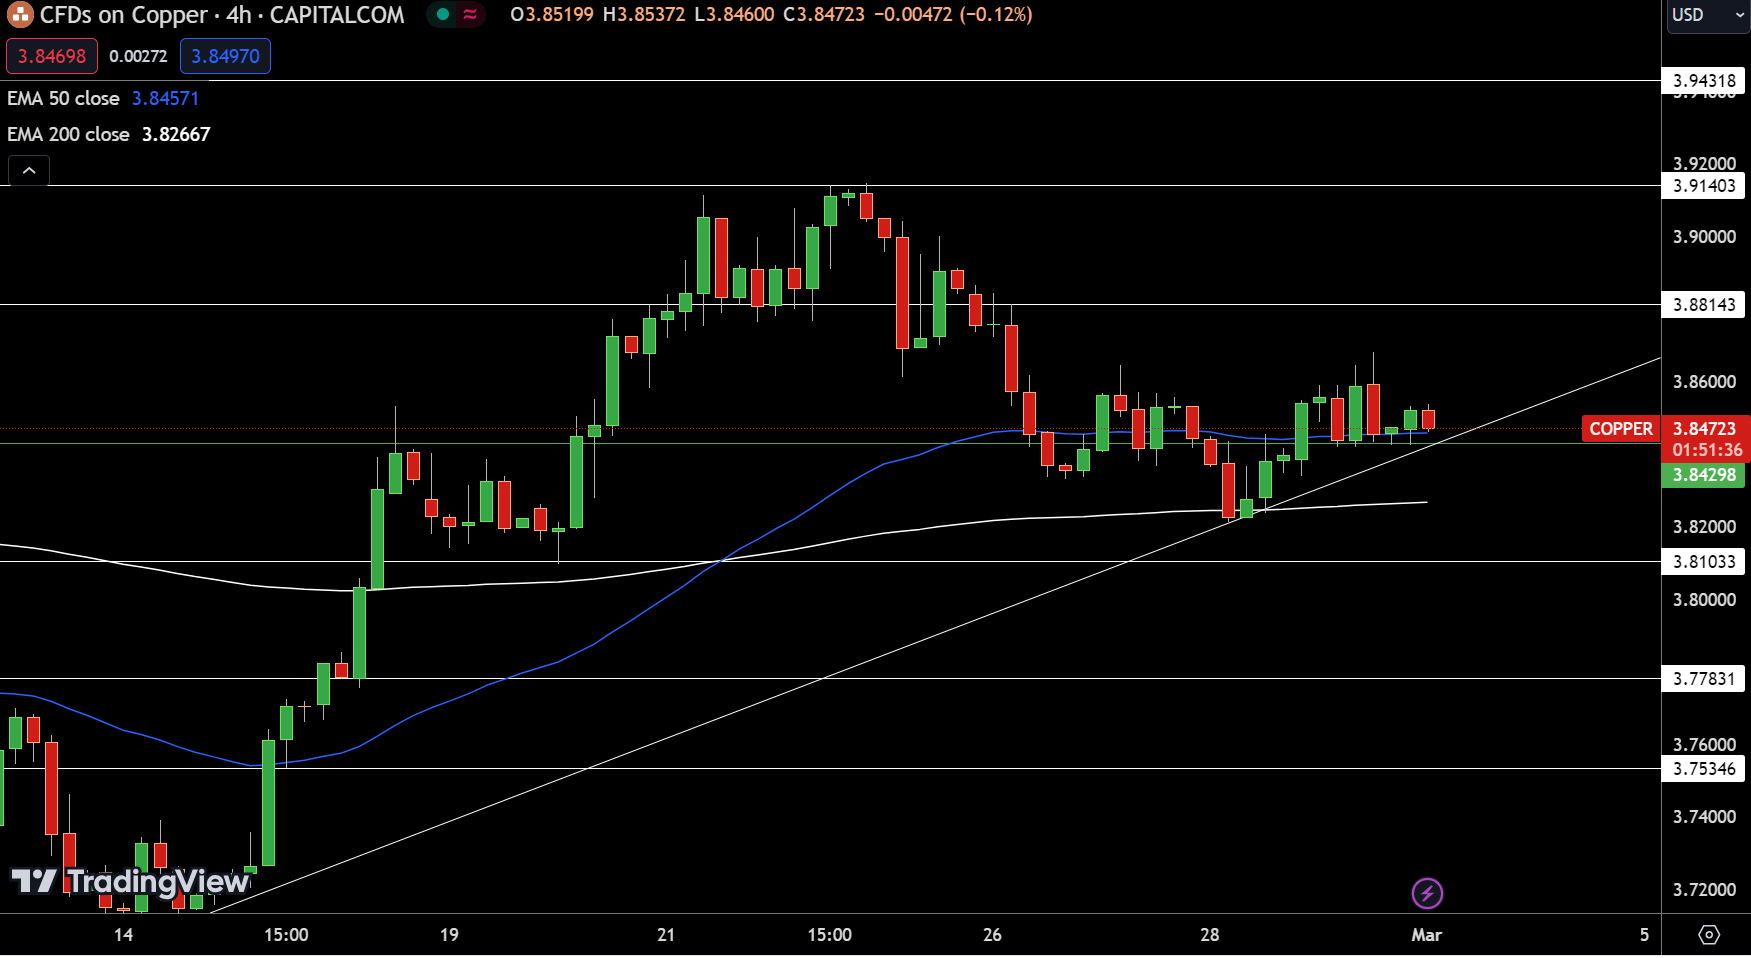Click the green market status dot

coord(442,15)
